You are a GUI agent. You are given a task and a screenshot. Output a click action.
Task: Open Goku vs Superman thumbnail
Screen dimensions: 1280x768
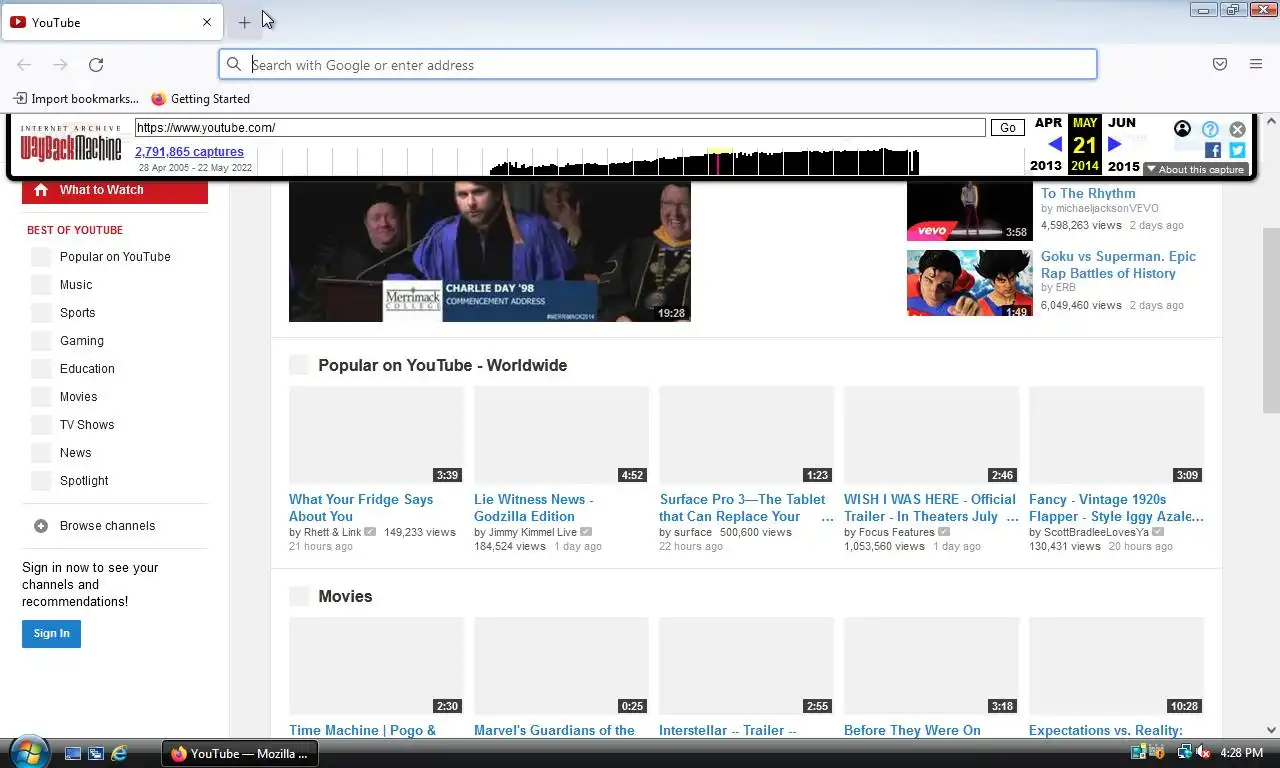(969, 283)
